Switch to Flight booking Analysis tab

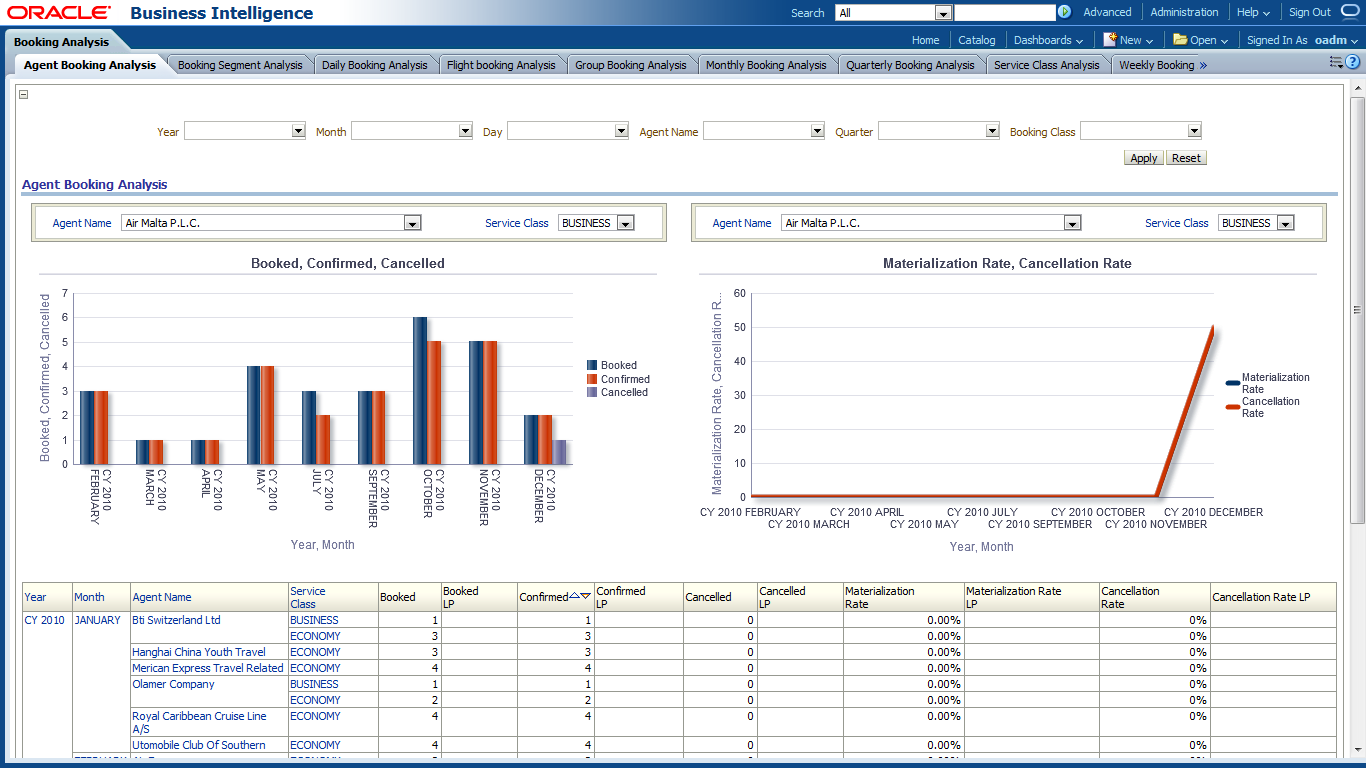[x=501, y=65]
